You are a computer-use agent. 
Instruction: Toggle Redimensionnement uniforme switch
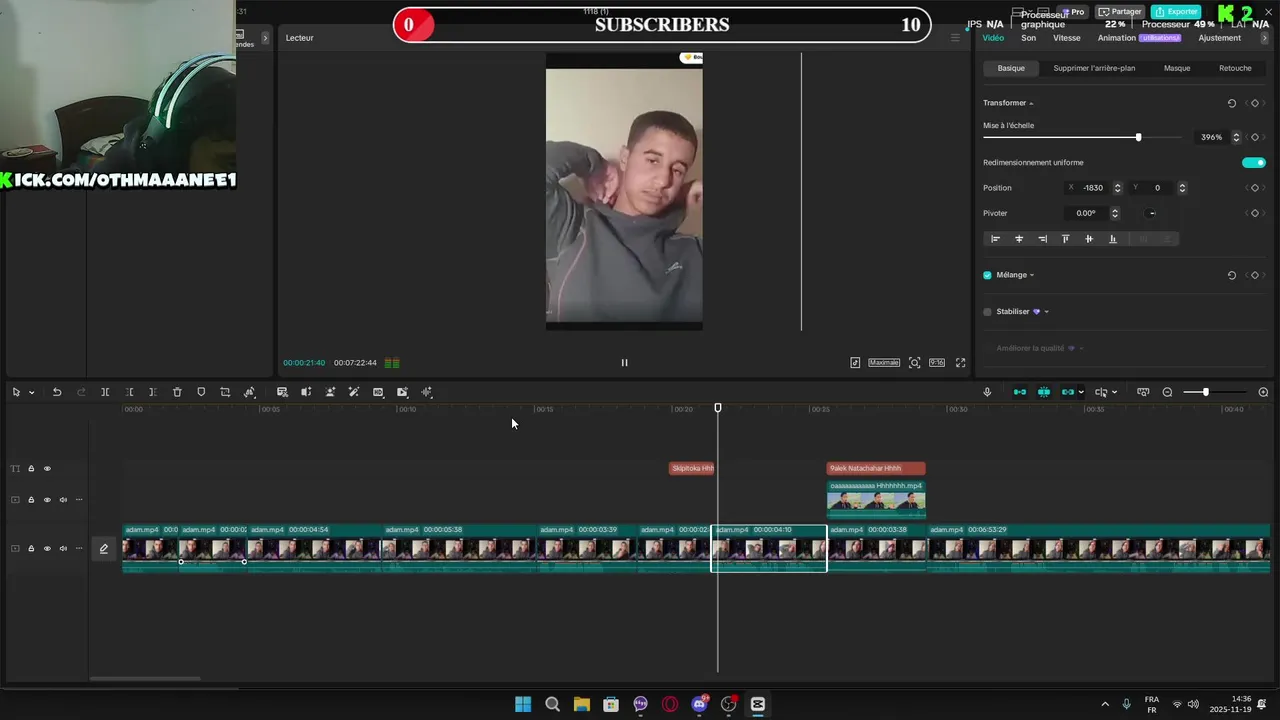1254,162
